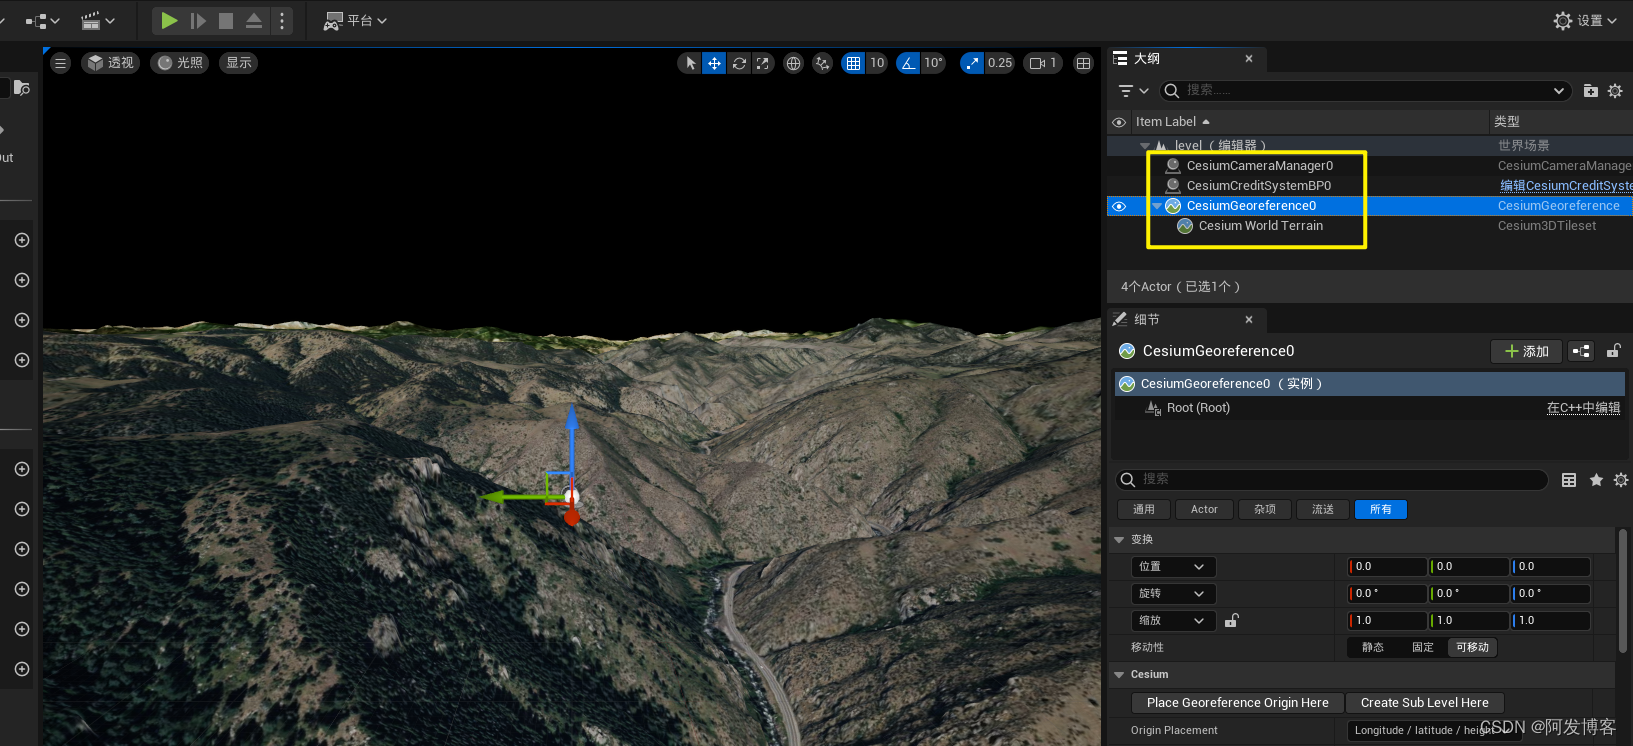Click the 类型 type column header
Screen dimensions: 1633x746
pos(1507,122)
